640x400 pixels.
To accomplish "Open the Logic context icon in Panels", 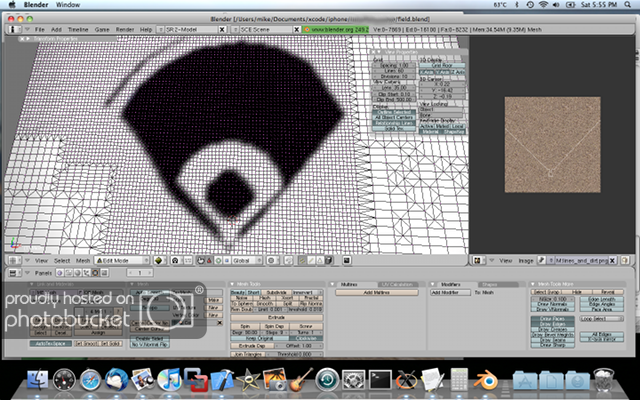I will [60, 273].
